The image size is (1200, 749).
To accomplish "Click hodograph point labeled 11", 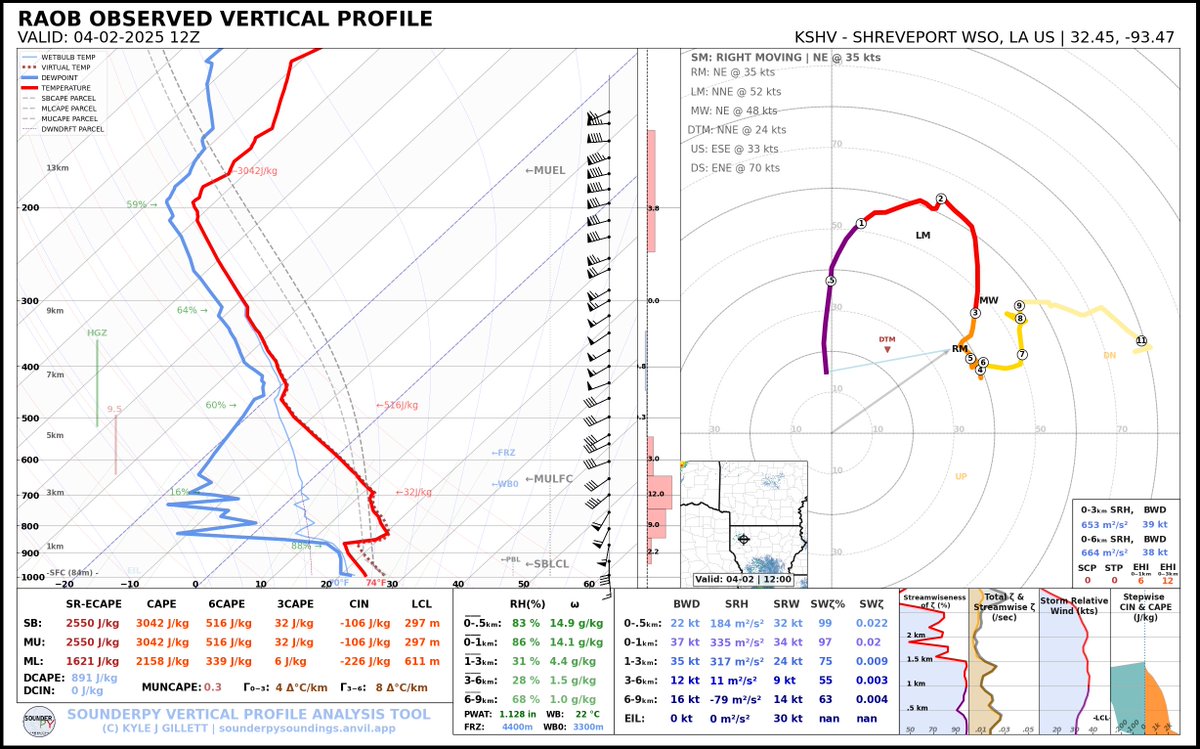I will pos(1140,341).
